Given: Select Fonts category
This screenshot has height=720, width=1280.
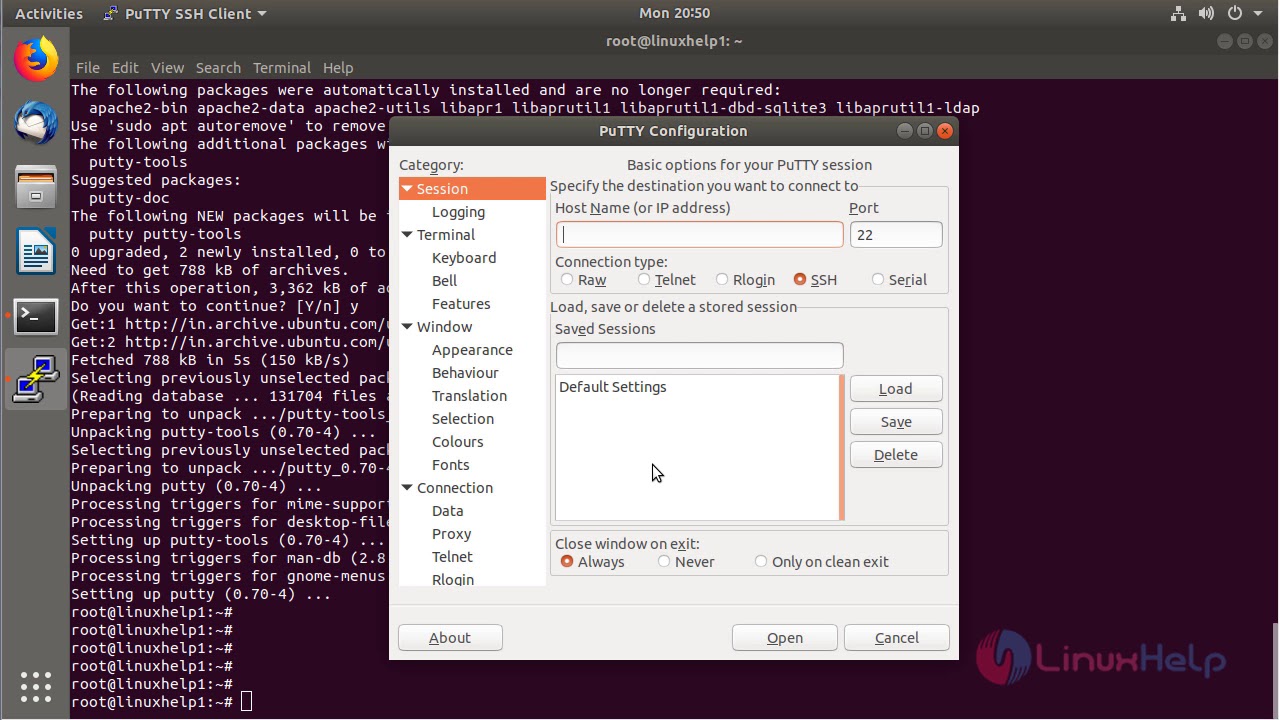Looking at the screenshot, I should click(x=451, y=465).
